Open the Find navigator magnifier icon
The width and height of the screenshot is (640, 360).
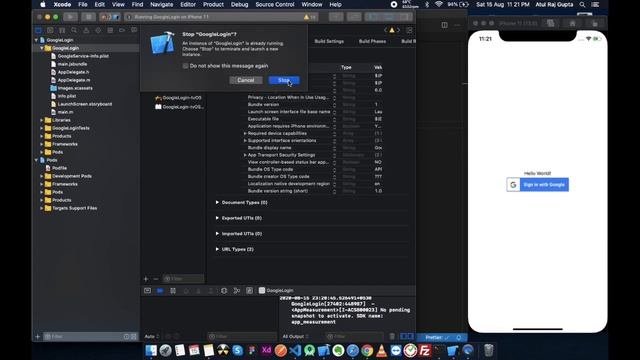coord(74,30)
